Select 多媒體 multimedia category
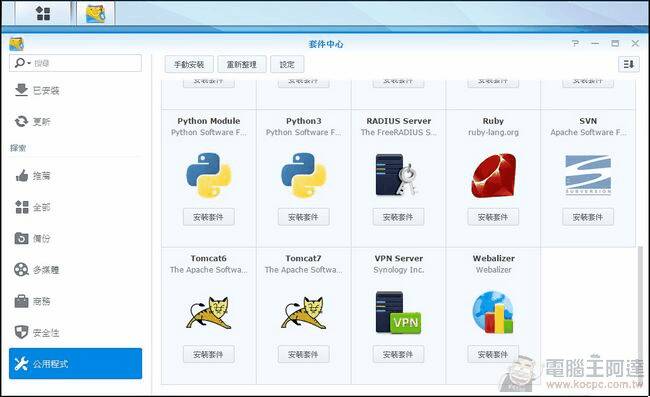This screenshot has width=650, height=397. click(75, 270)
